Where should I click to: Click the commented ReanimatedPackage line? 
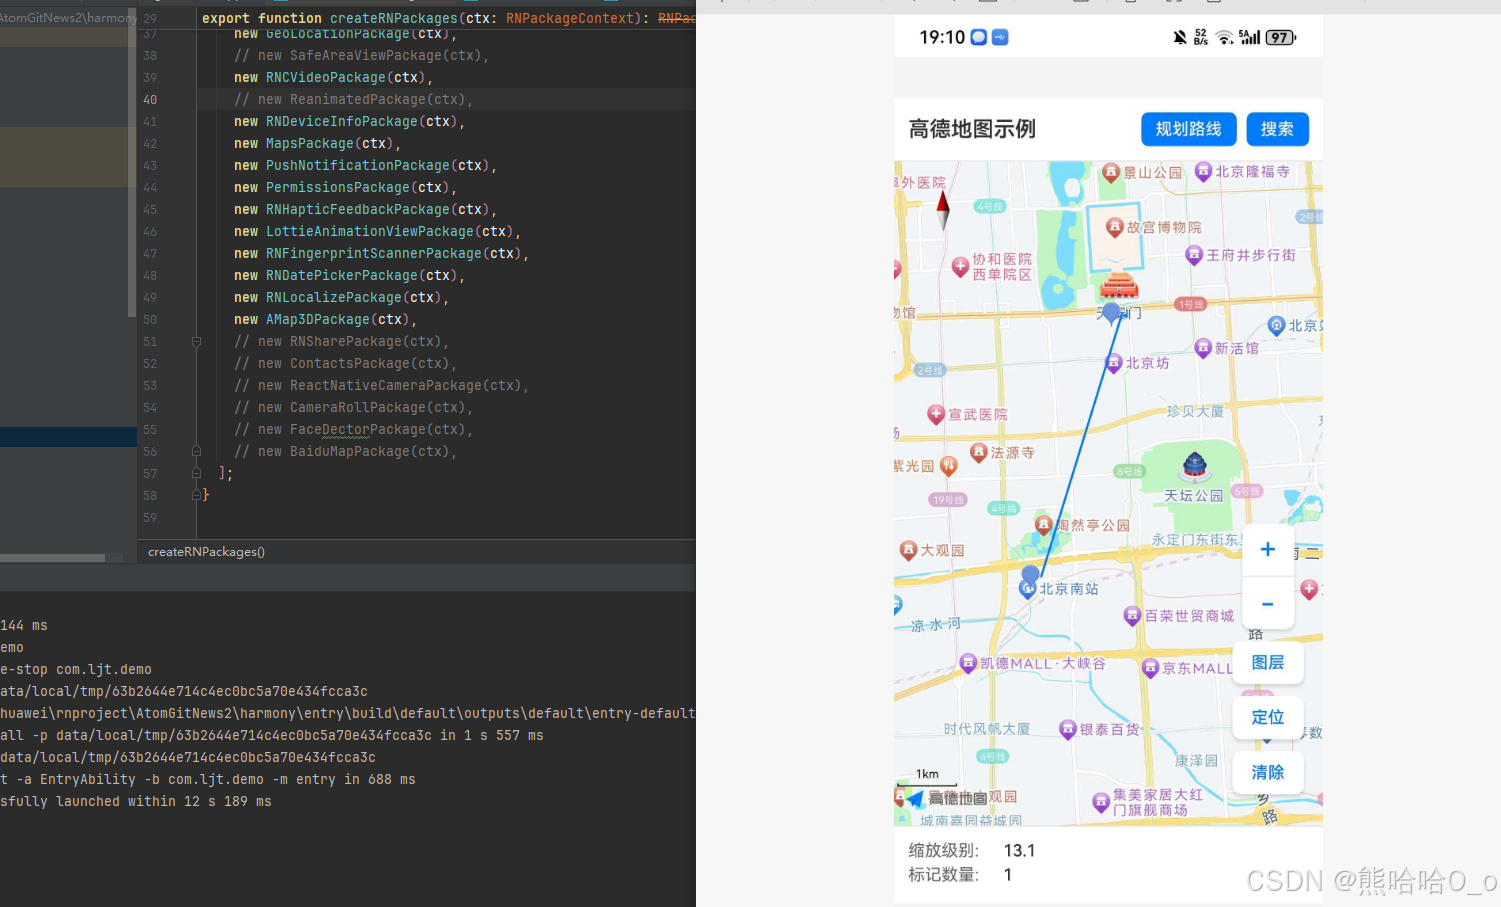pos(353,99)
